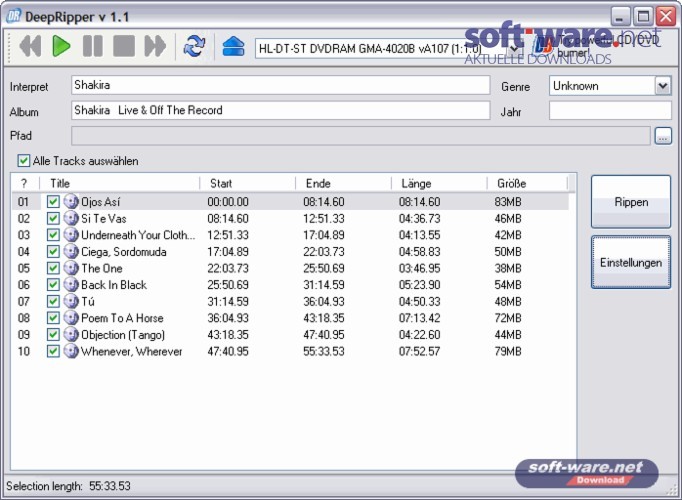The width and height of the screenshot is (682, 500).
Task: Click end time 55:33.53 in track 10
Action: (x=324, y=351)
